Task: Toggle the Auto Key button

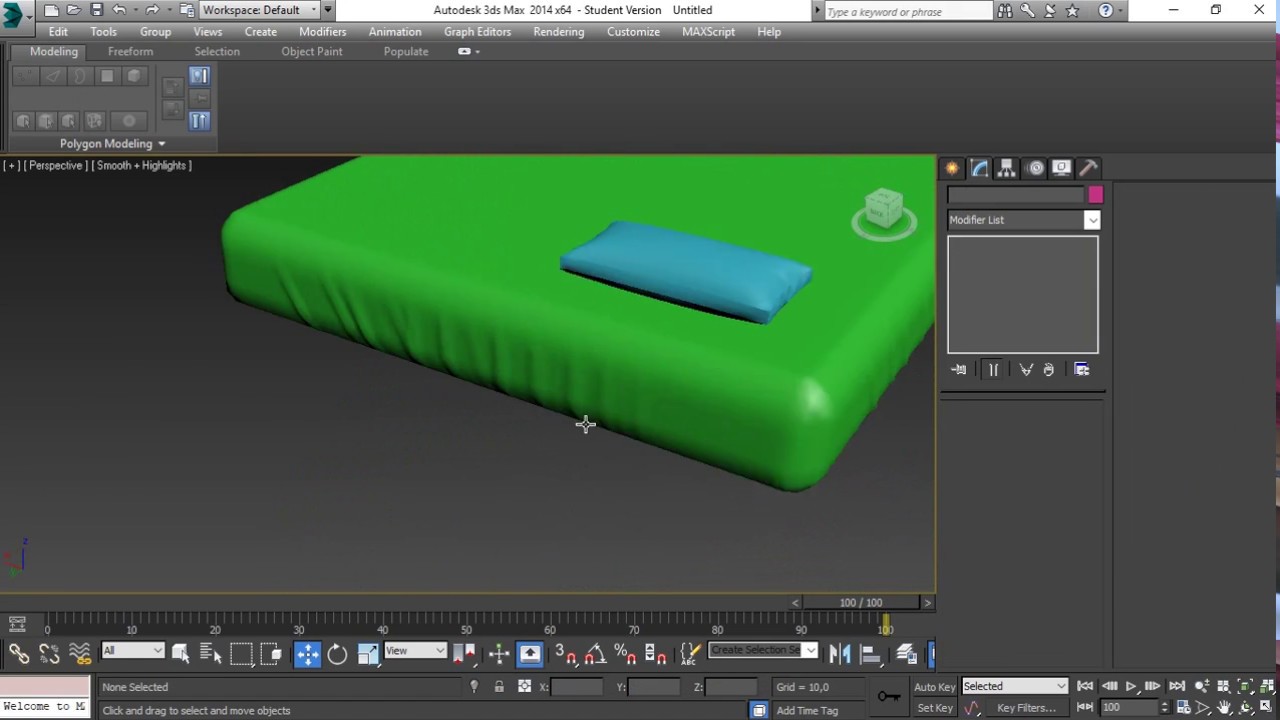Action: tap(935, 687)
